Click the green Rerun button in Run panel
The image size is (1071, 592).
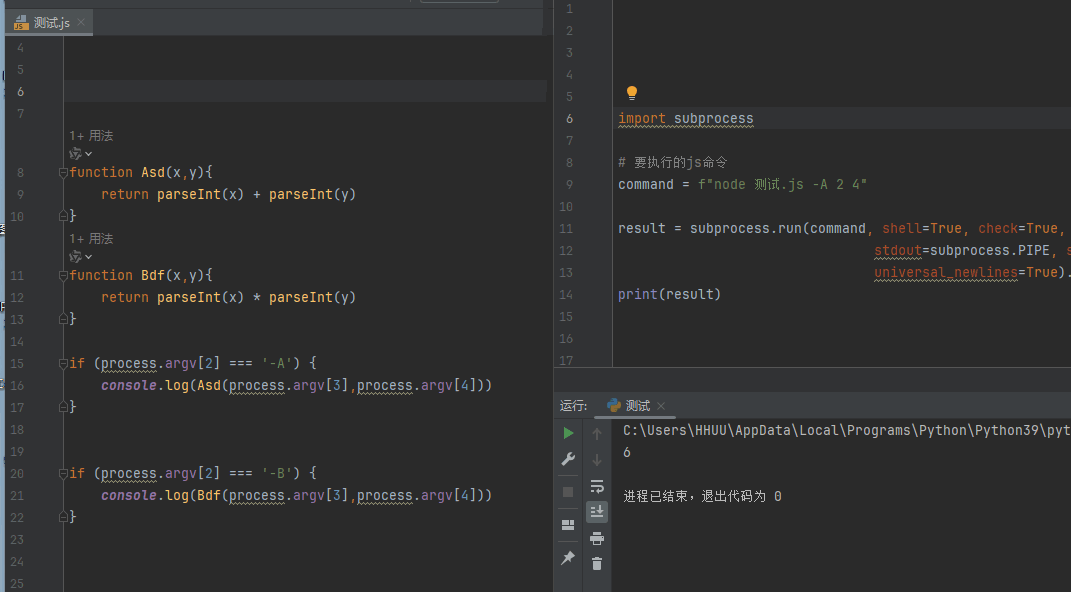(568, 433)
